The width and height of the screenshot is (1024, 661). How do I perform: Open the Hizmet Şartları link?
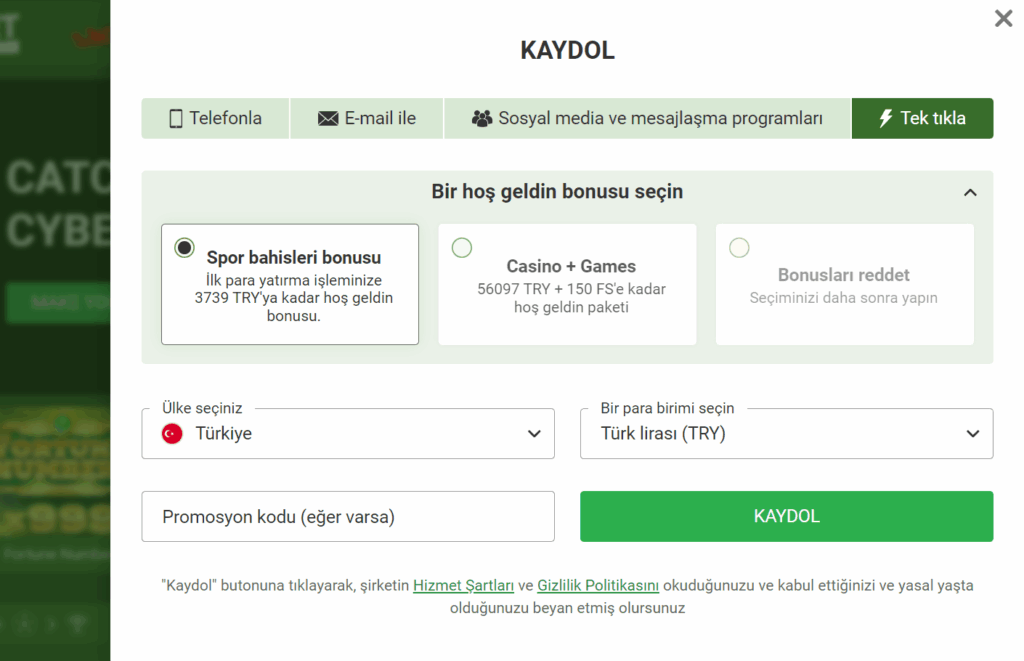[465, 585]
